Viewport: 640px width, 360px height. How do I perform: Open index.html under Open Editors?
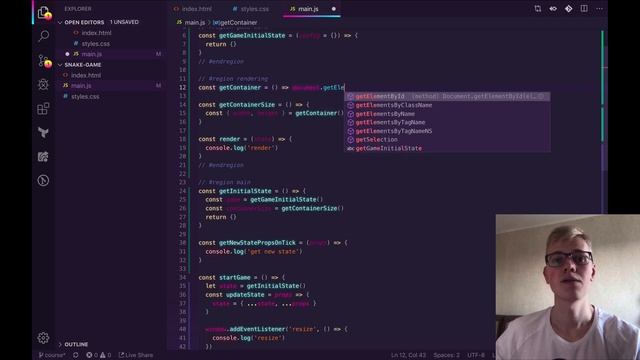tap(96, 33)
